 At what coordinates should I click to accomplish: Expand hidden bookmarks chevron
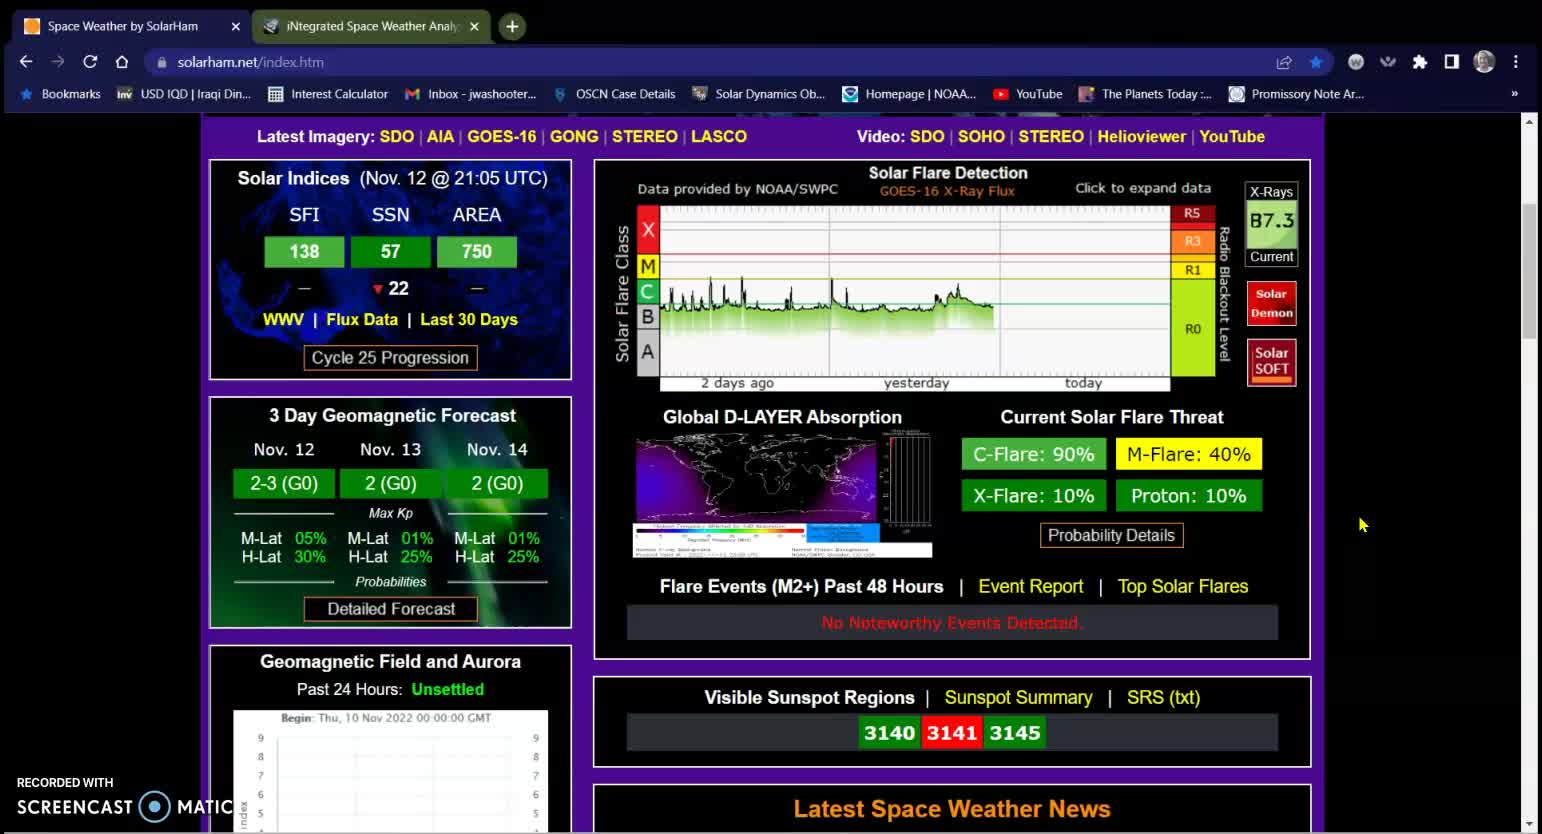[1514, 94]
